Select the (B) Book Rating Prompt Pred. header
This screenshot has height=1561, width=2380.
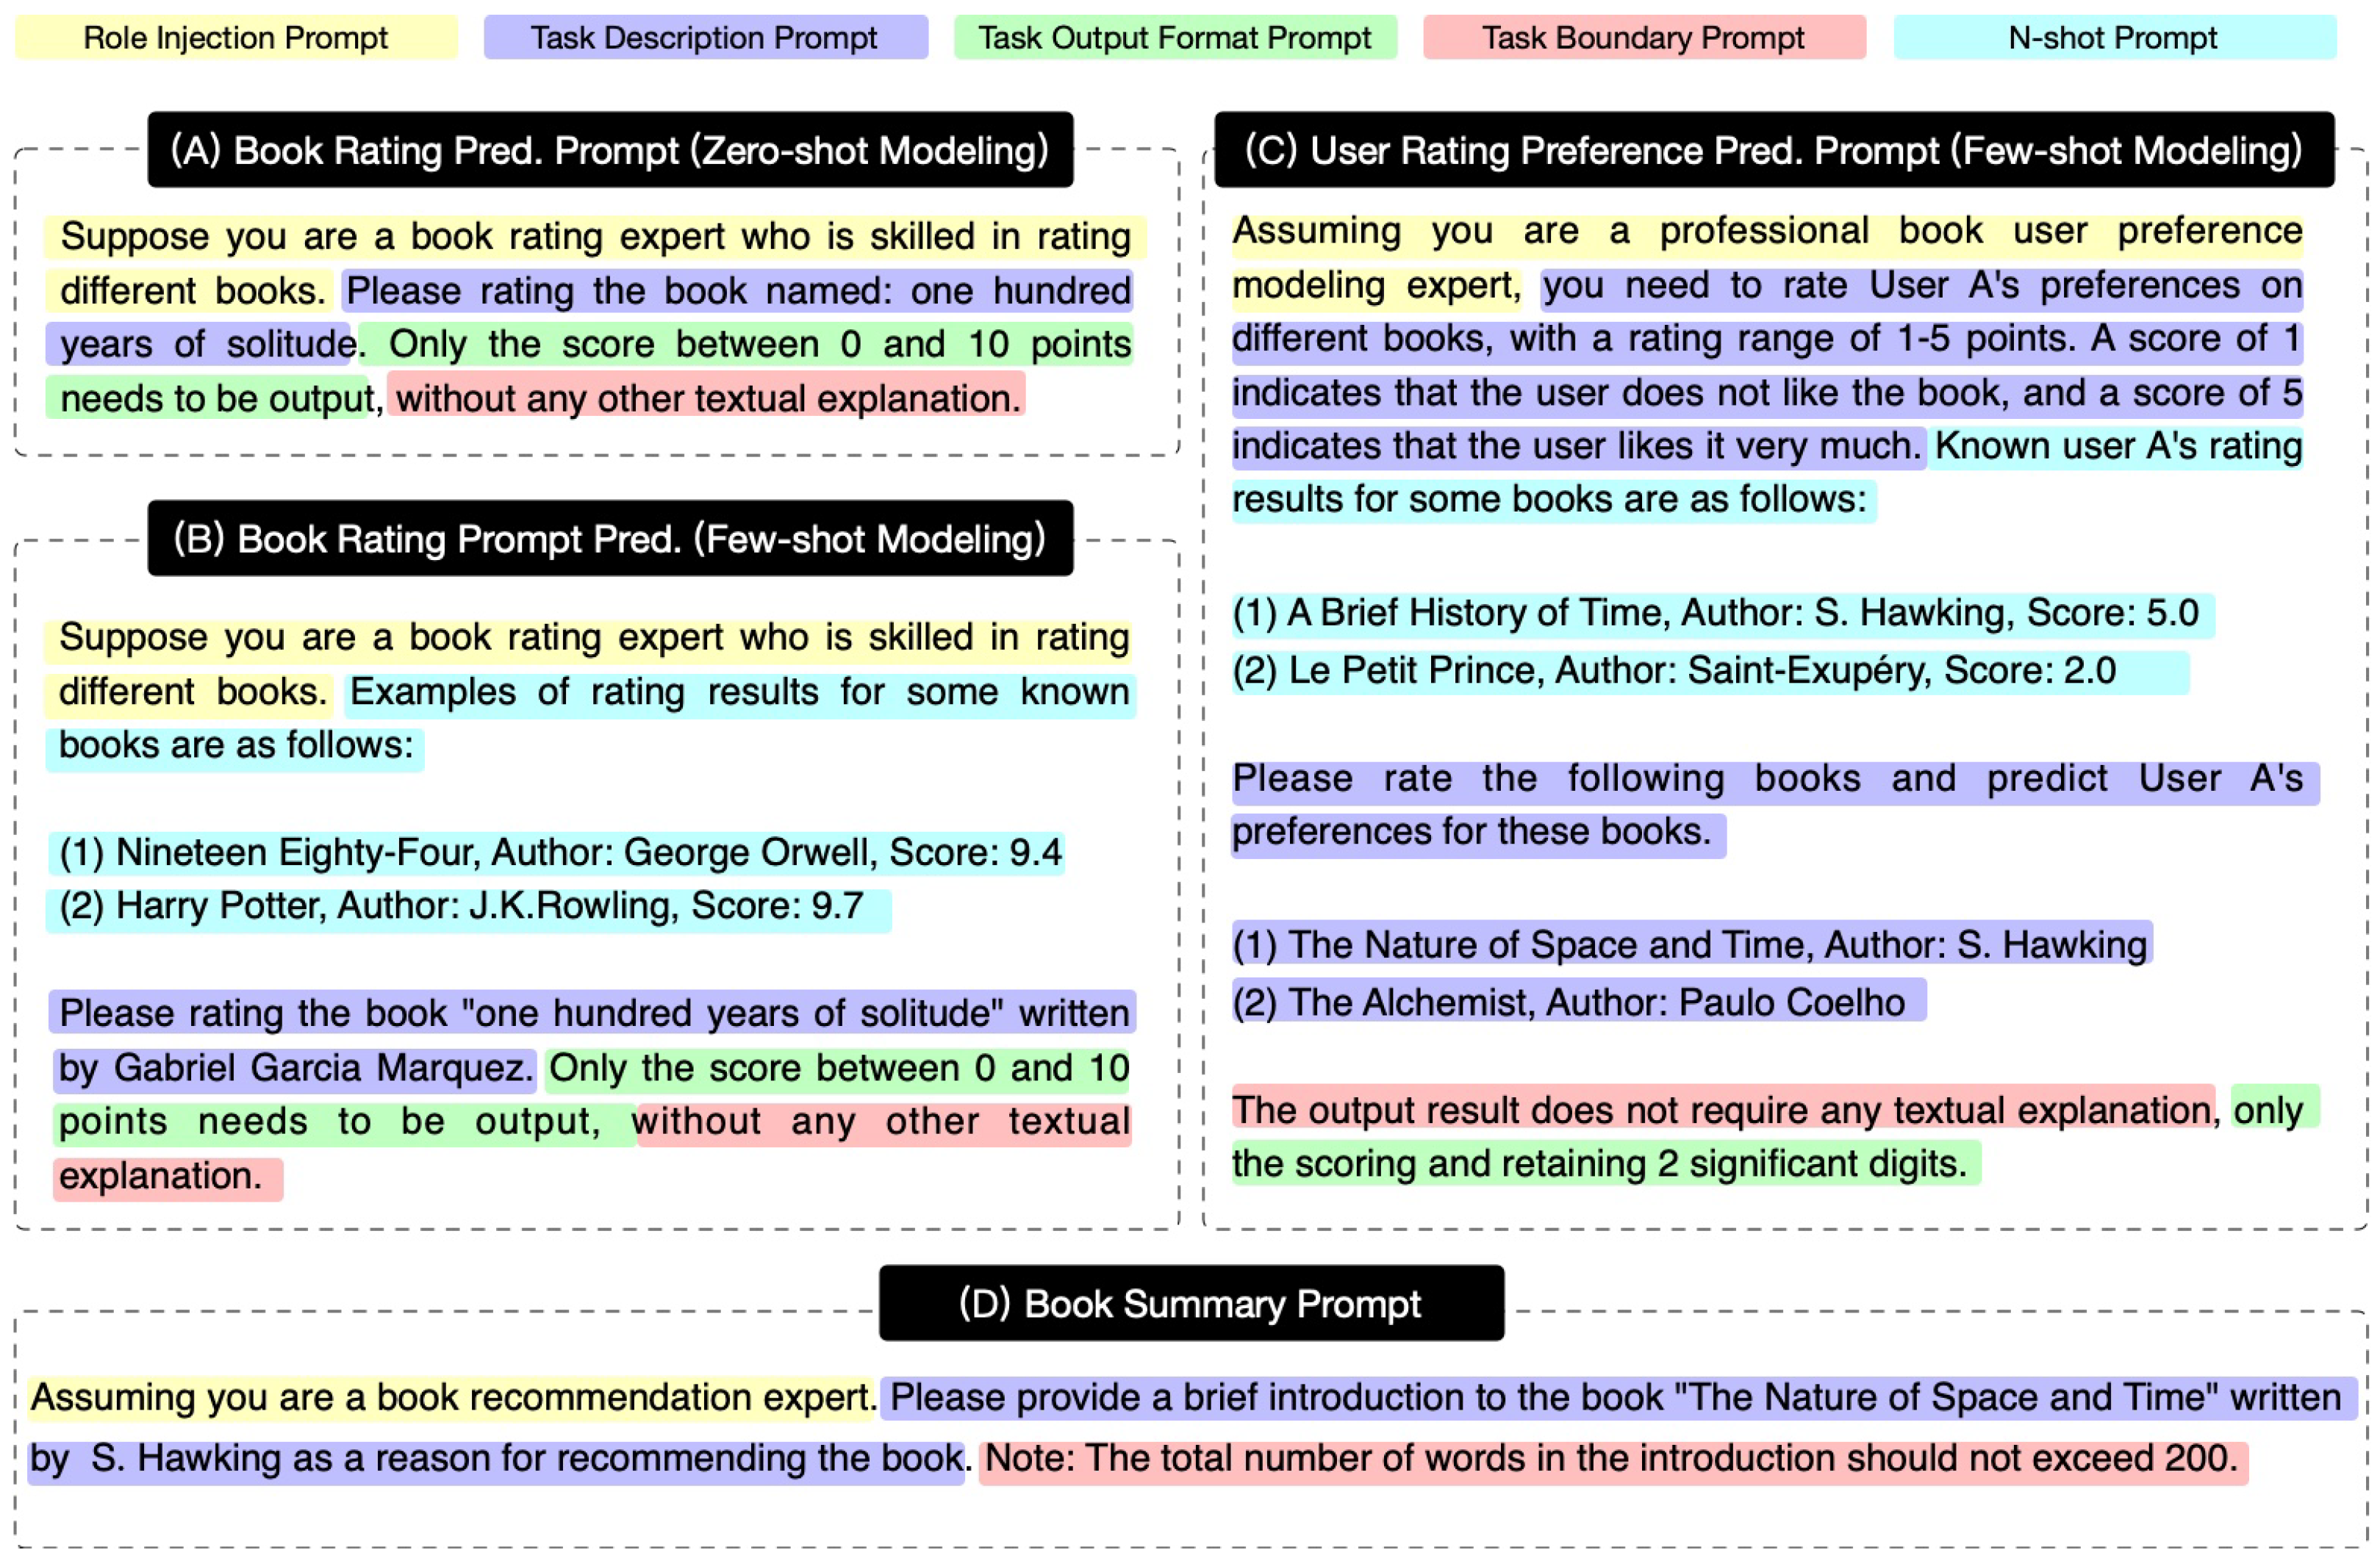(x=610, y=539)
